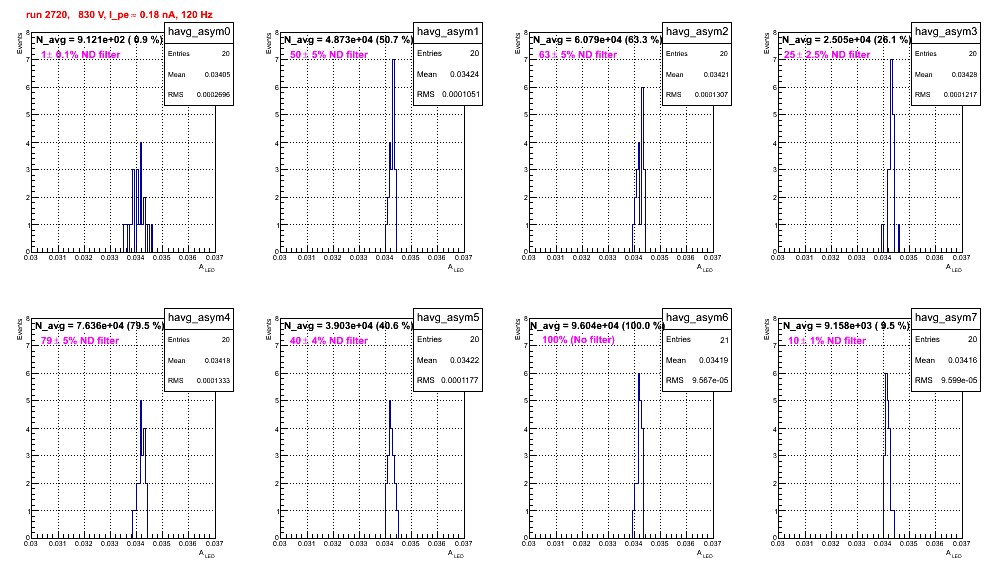Click the 100% (No filter) label
Screen dimensions: 996x572
(579, 340)
